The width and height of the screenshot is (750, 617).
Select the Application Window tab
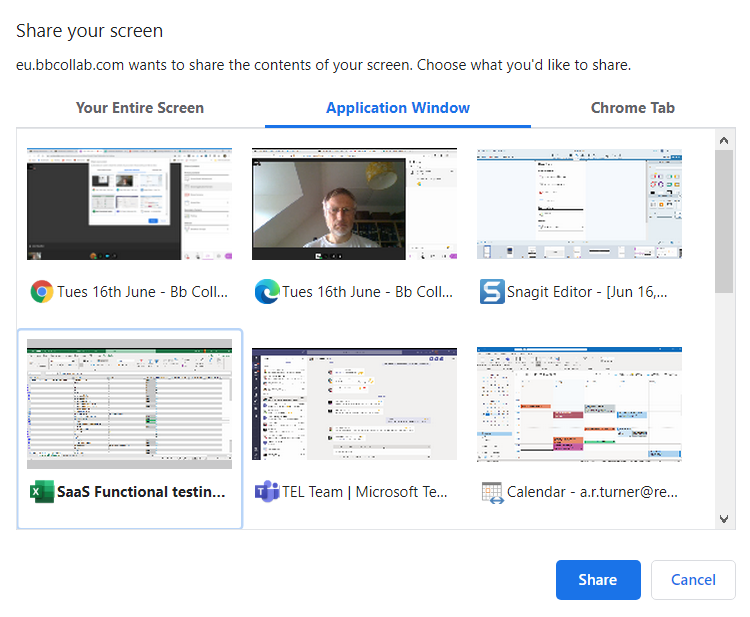point(397,108)
